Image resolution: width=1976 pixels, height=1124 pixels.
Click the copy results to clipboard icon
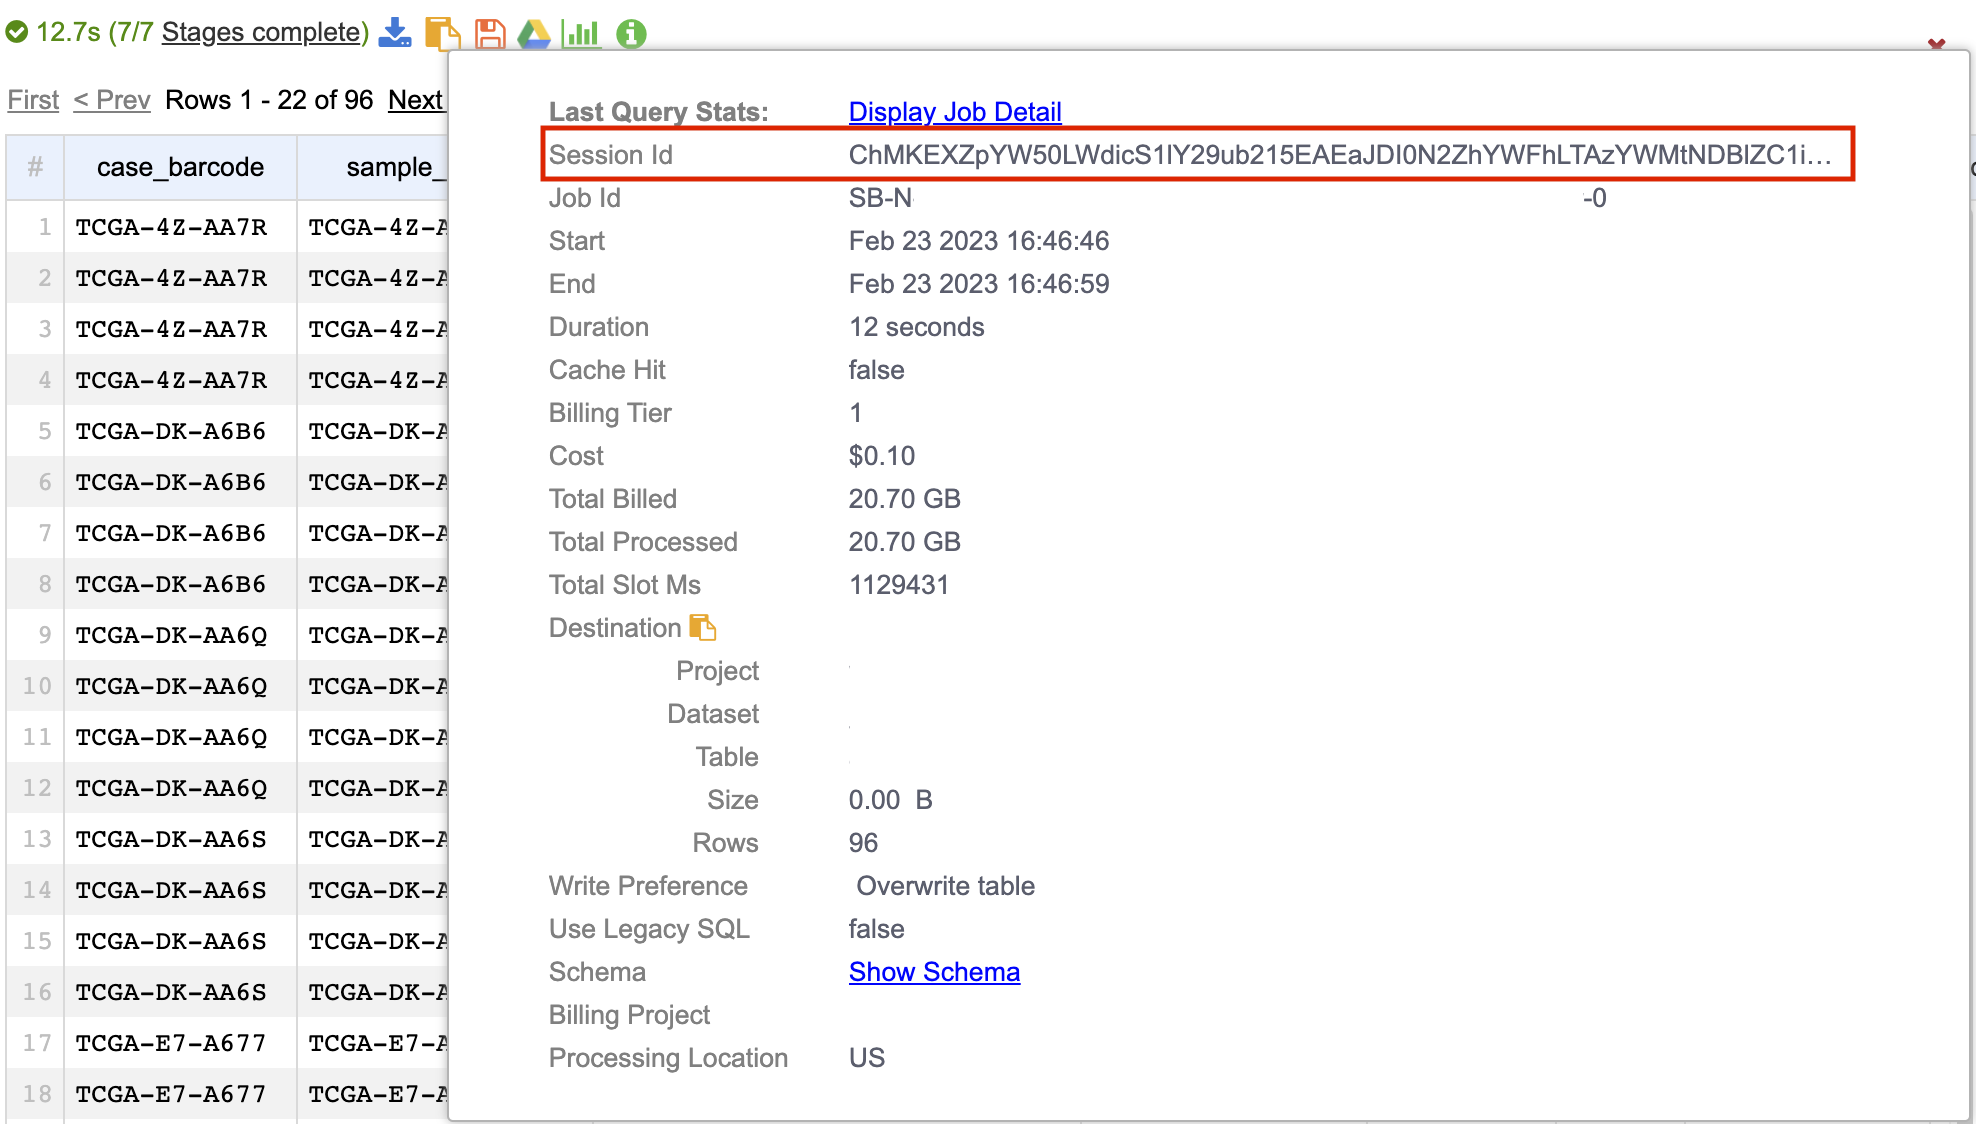coord(442,33)
